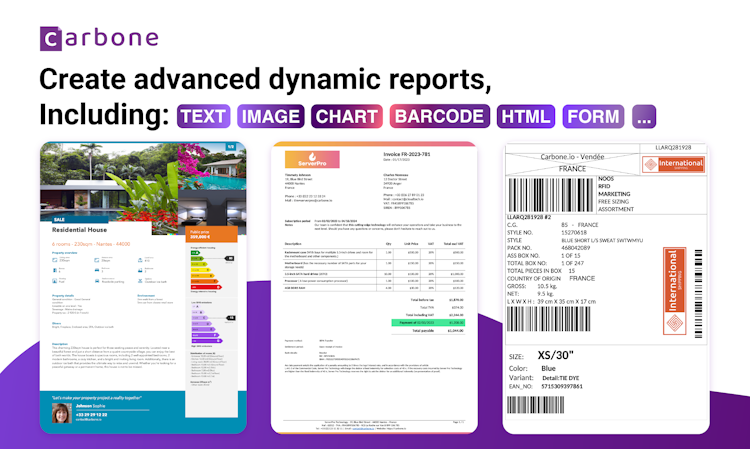Click net weight "9.5 kg."
The image size is (750, 449).
(x=545, y=294)
